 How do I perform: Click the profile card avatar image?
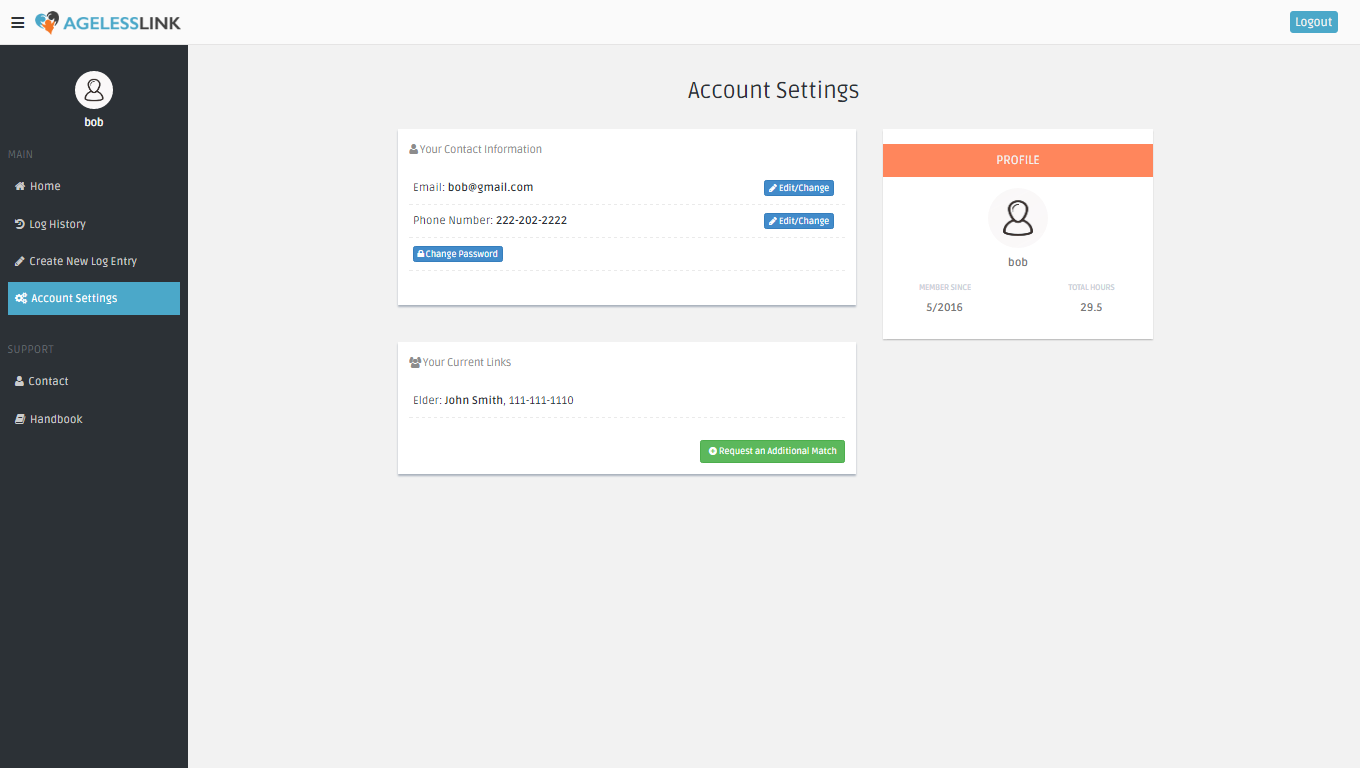pyautogui.click(x=1017, y=218)
